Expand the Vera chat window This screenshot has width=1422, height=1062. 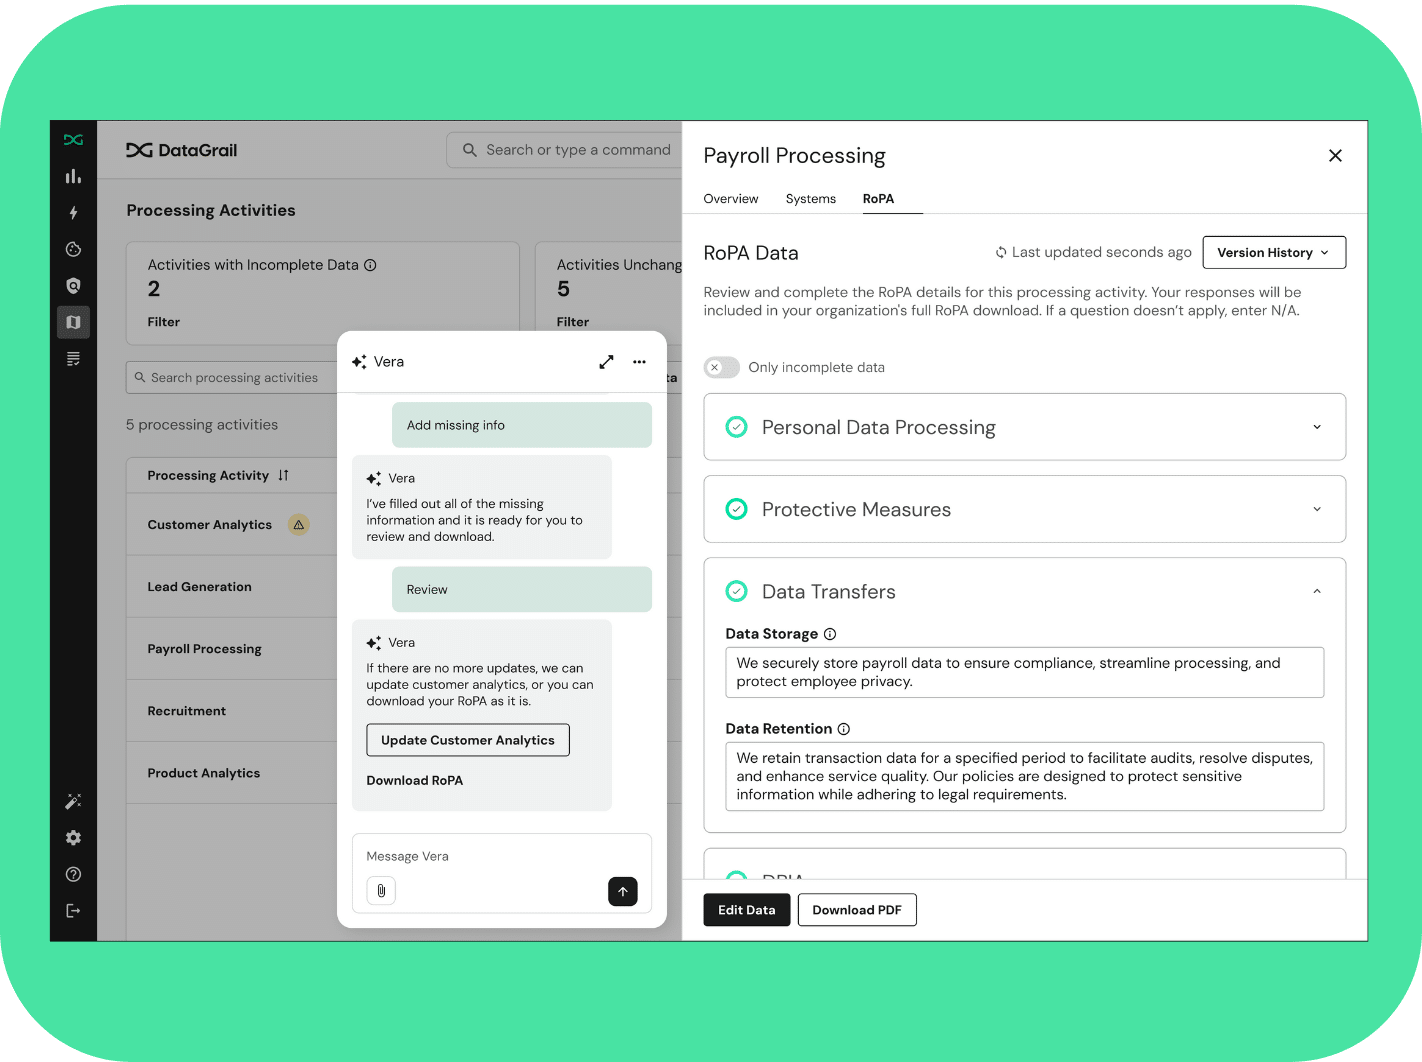(x=606, y=362)
